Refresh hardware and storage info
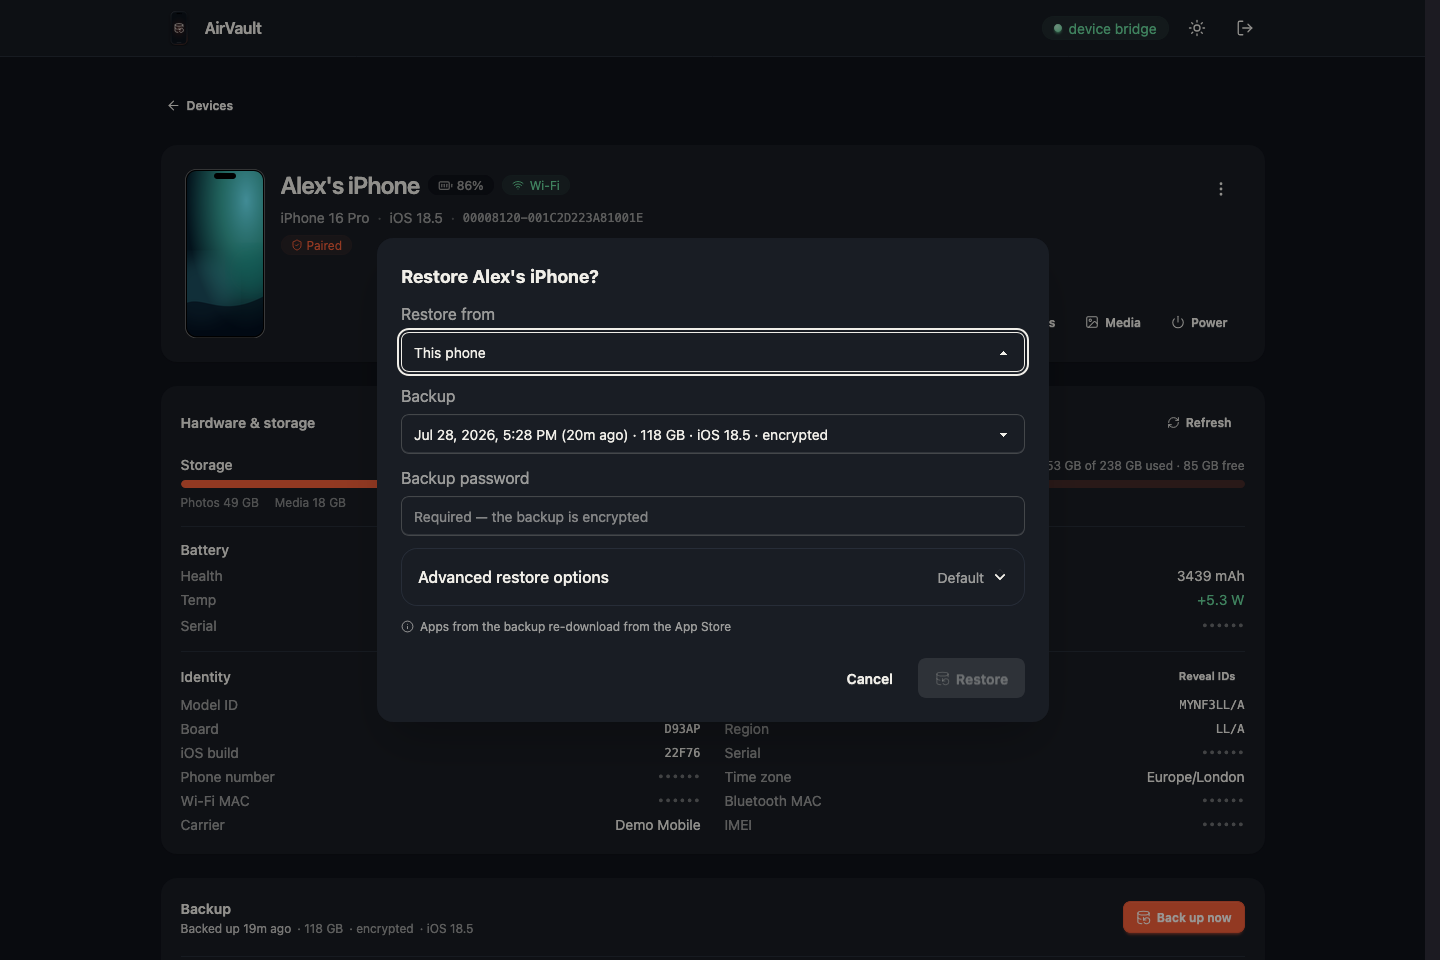Screen dimensions: 1440x960 [x=1199, y=423]
